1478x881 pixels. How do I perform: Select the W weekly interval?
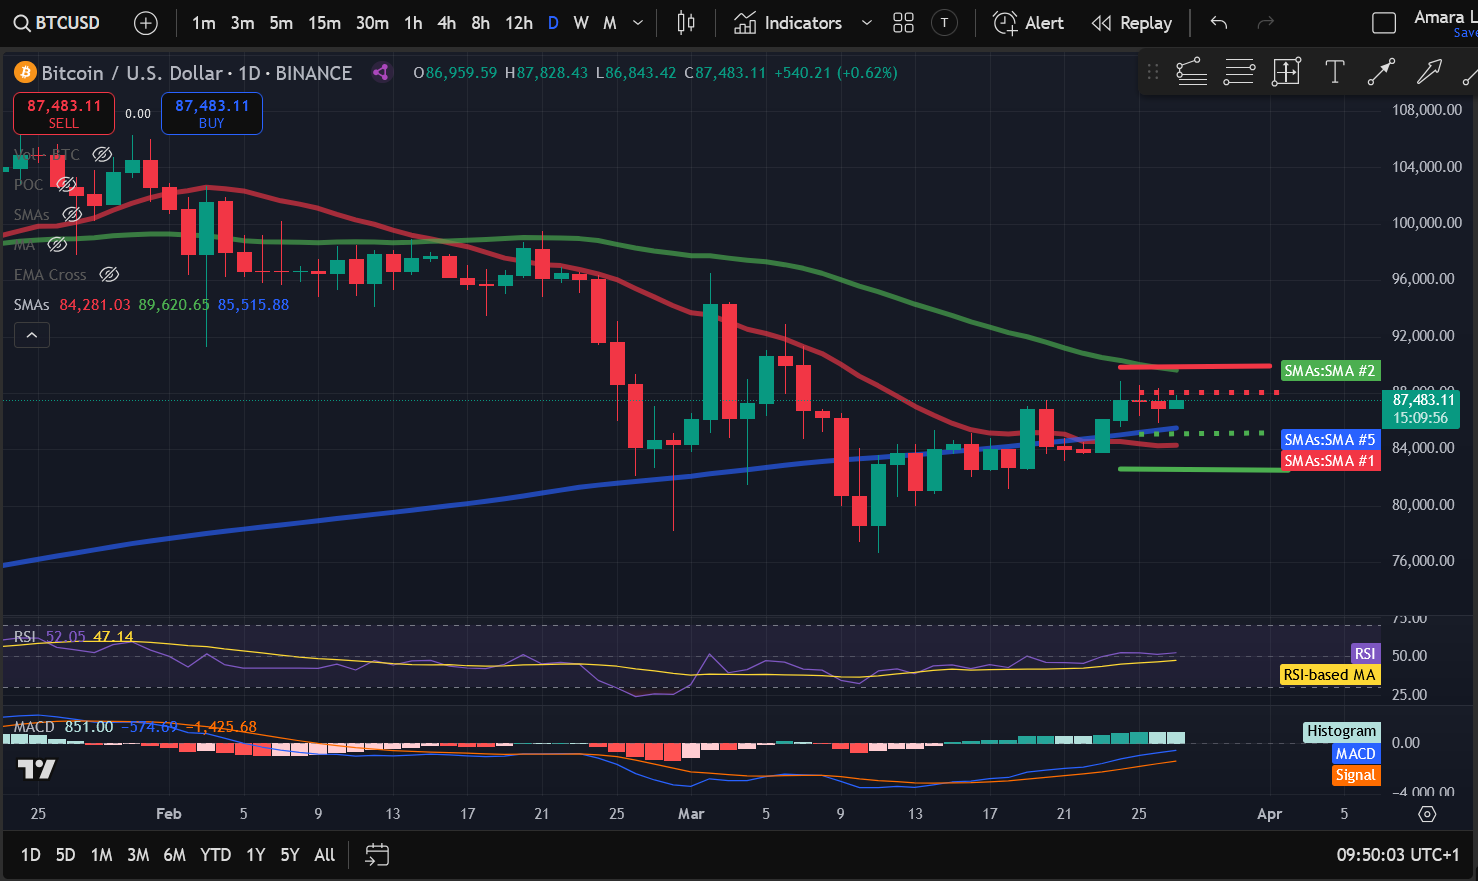pyautogui.click(x=581, y=23)
